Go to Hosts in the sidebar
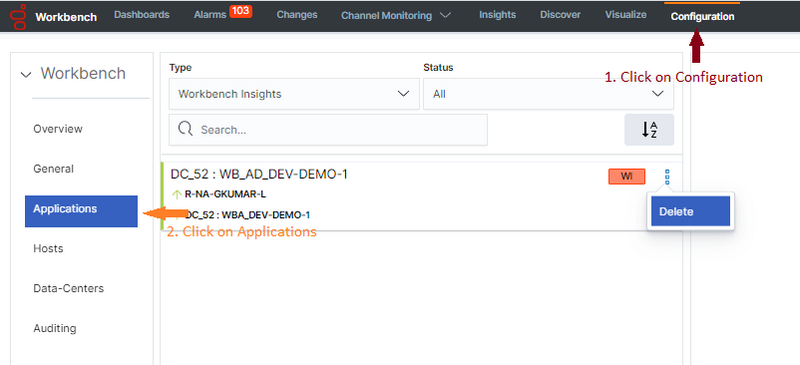 pos(48,249)
